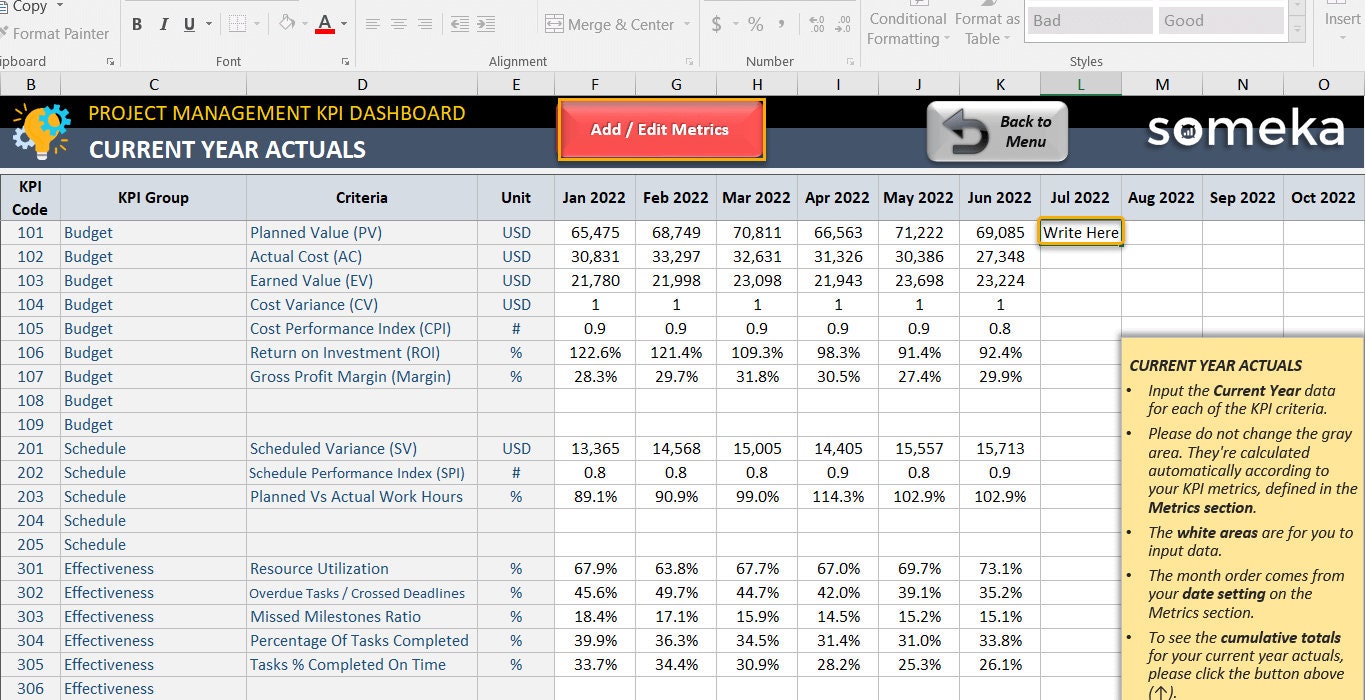The height and width of the screenshot is (700, 1365).
Task: Open Underline style dropdown arrow
Action: [x=208, y=24]
